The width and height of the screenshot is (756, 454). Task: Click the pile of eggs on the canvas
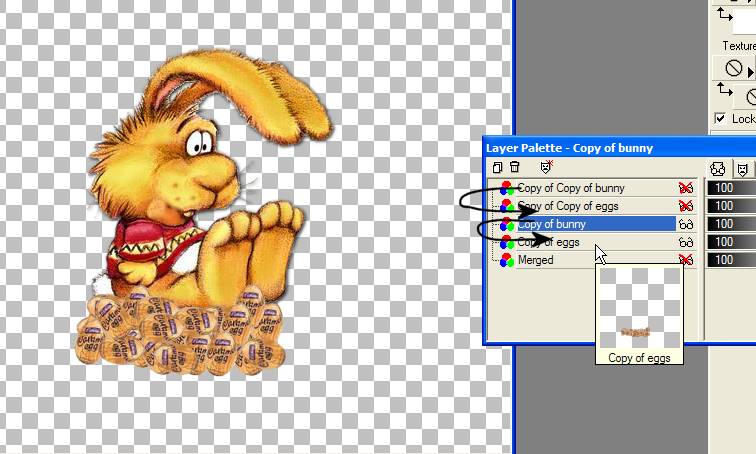pos(179,333)
